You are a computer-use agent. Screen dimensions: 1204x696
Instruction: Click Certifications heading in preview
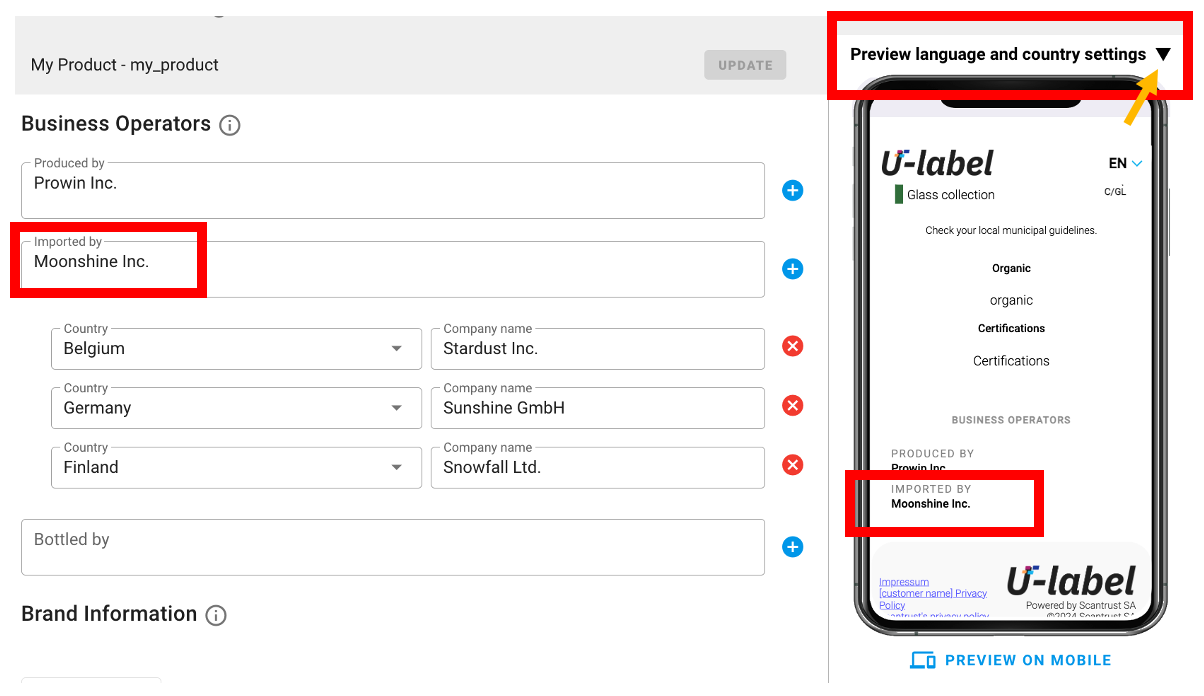(x=1011, y=328)
